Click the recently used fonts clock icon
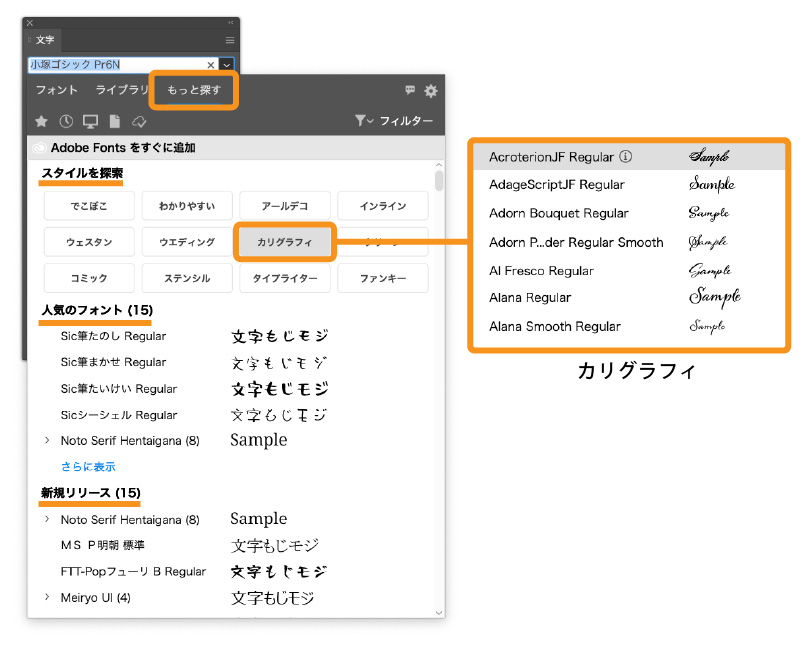Viewport: 804px width, 646px height. click(66, 121)
